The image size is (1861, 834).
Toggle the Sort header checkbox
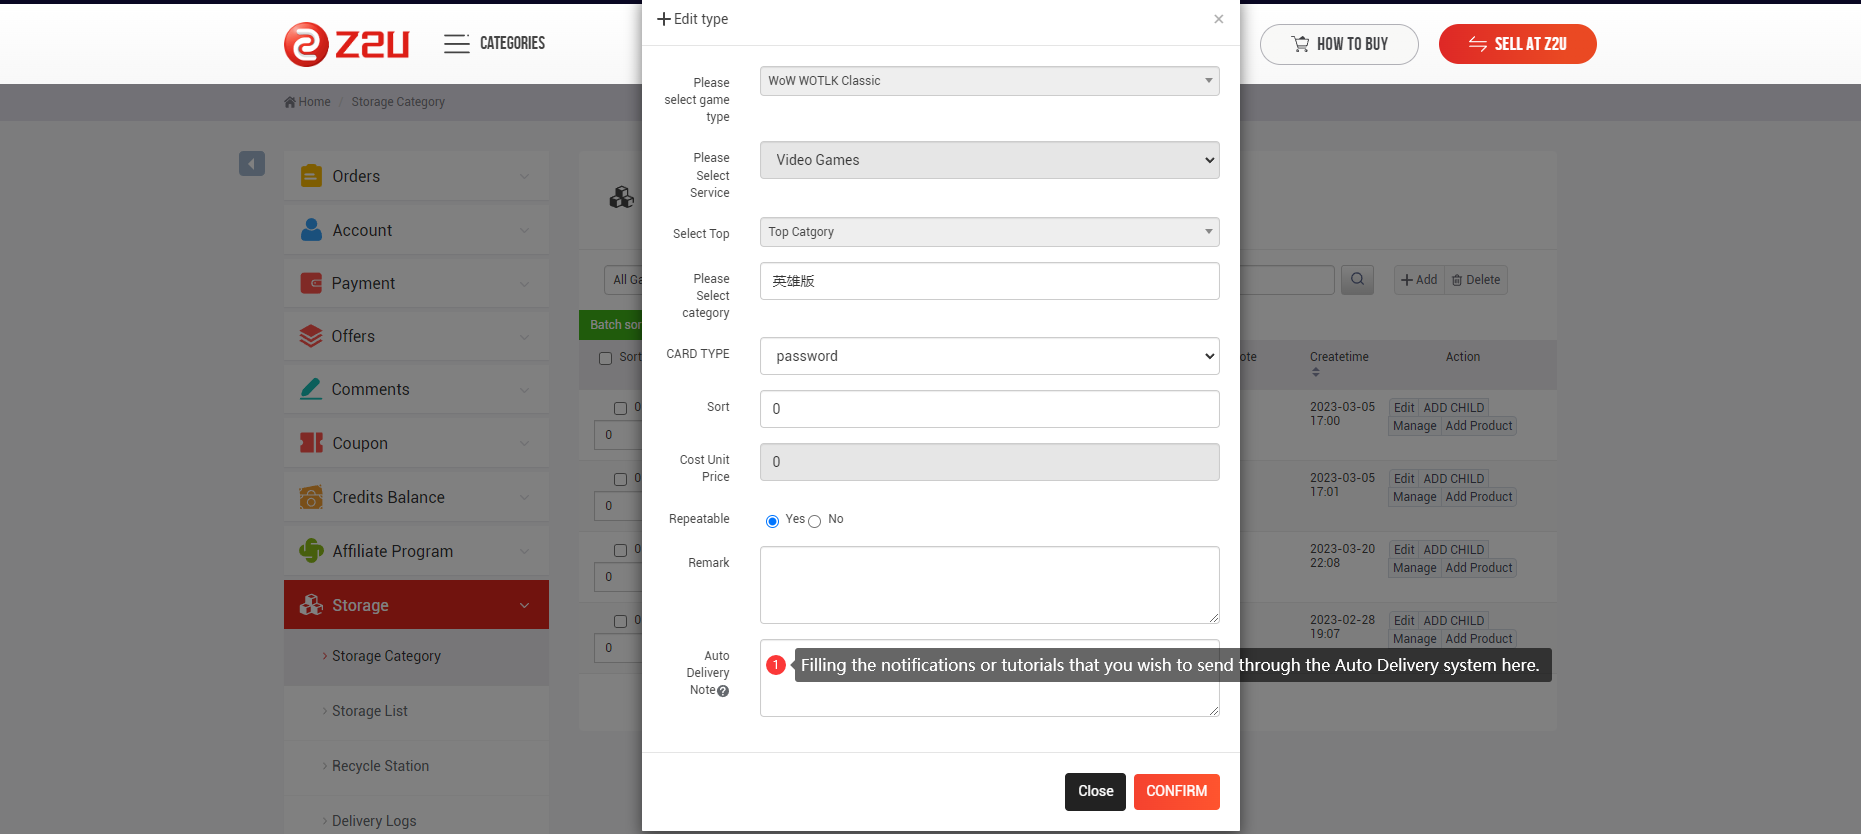click(605, 358)
